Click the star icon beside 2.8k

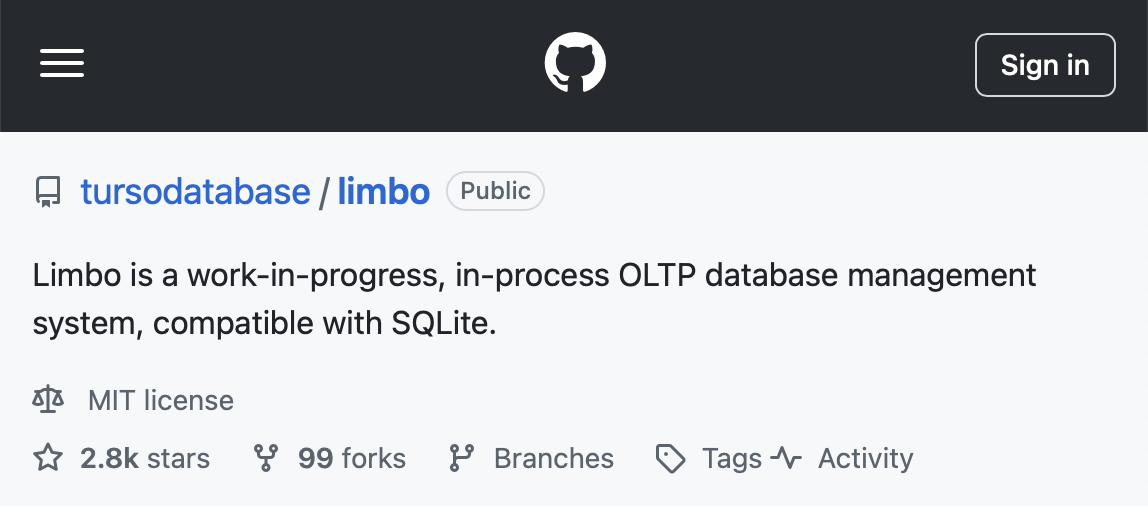[x=48, y=458]
